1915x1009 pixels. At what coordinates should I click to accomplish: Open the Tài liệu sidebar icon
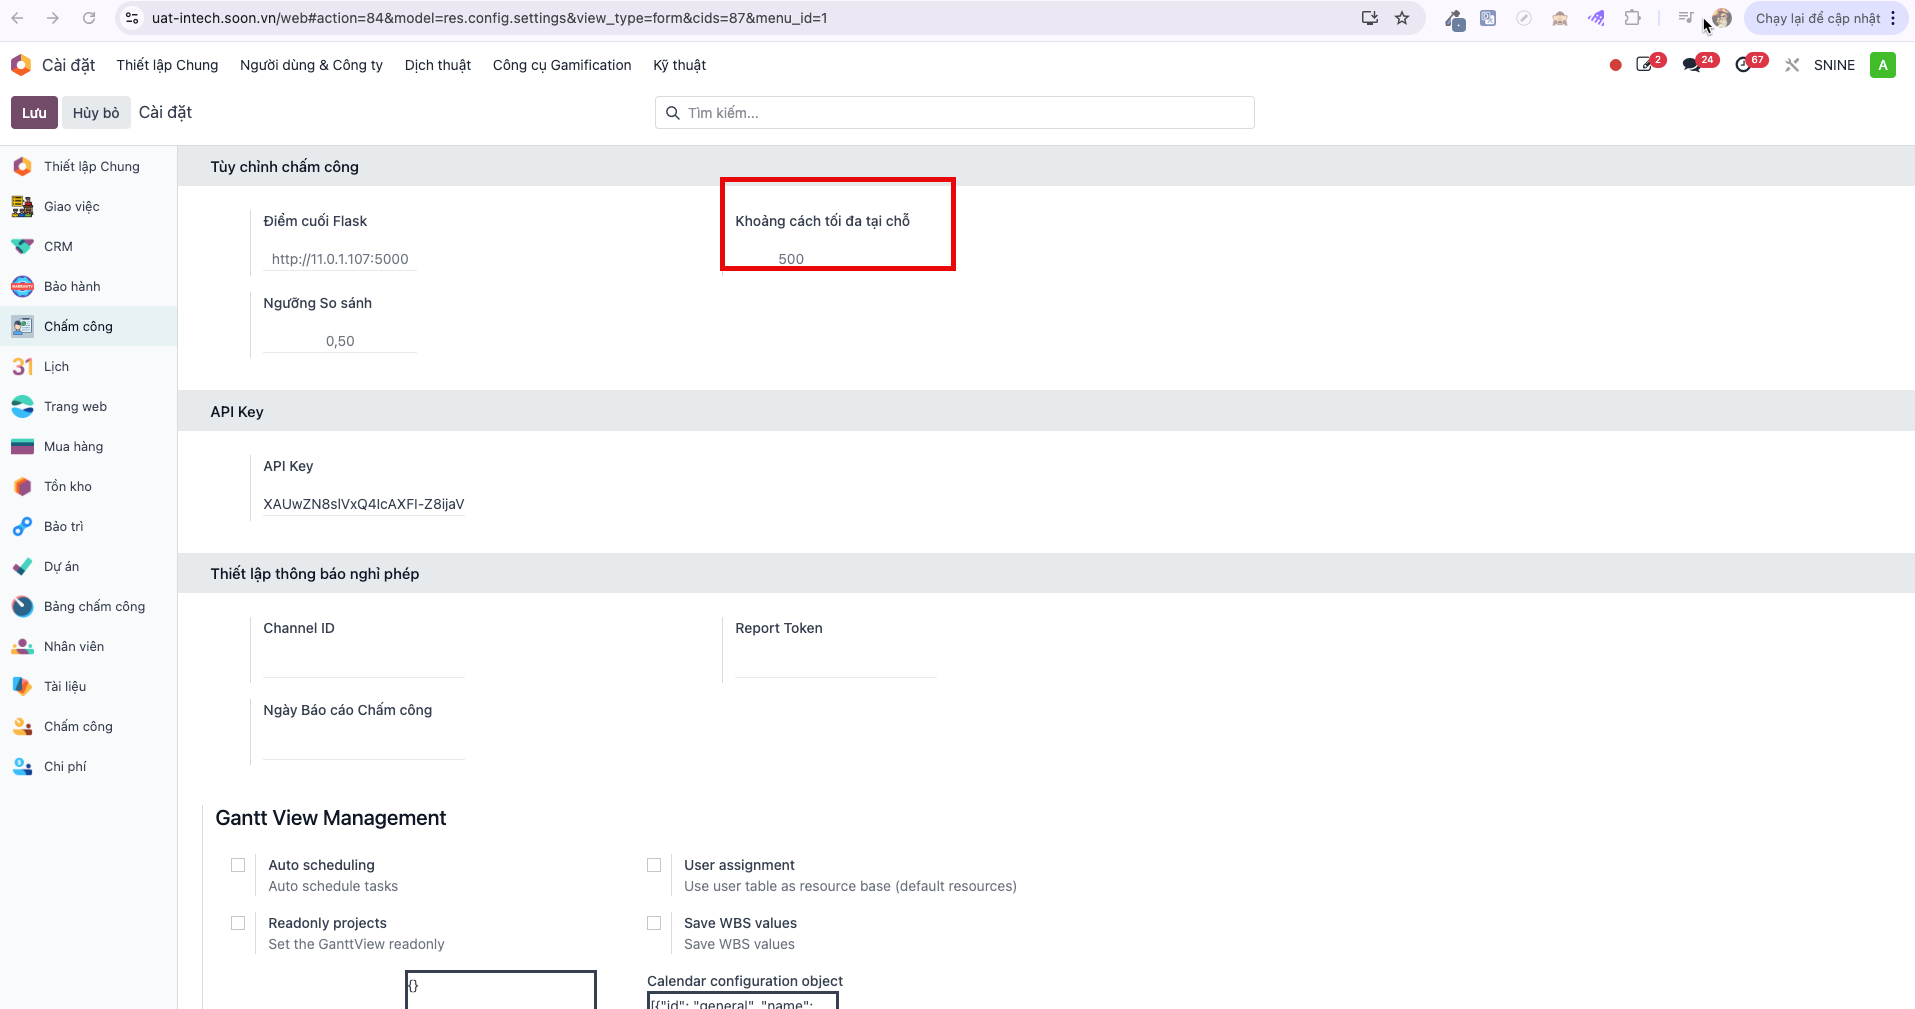[22, 686]
